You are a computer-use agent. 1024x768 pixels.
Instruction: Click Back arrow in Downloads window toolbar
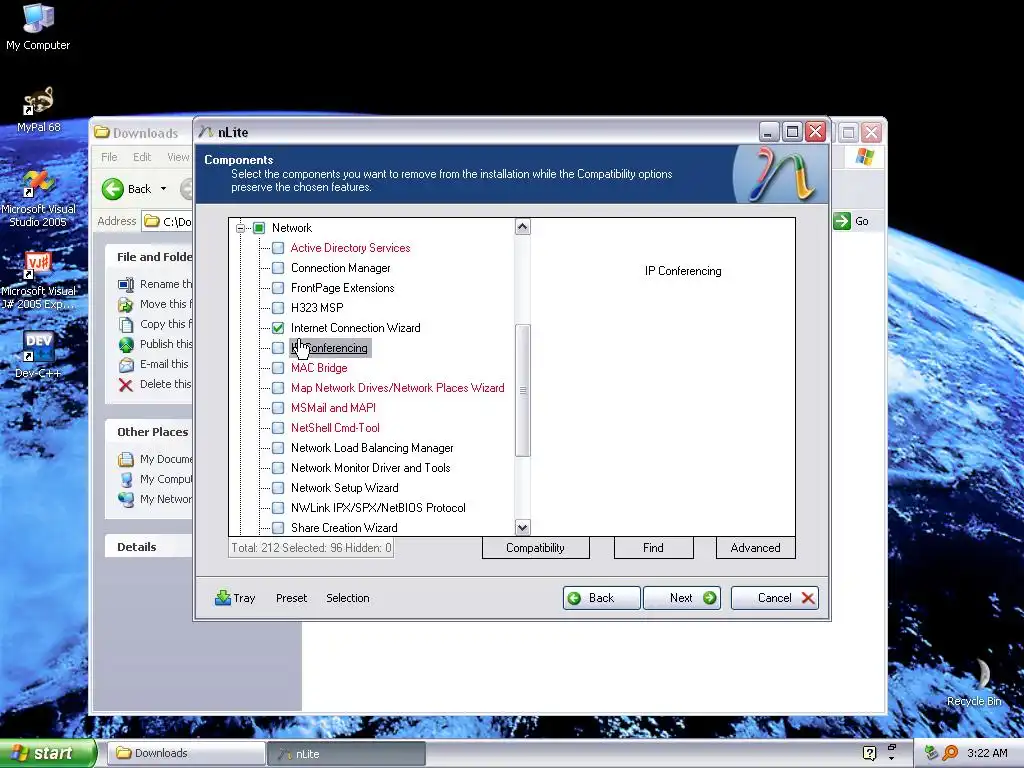point(112,189)
